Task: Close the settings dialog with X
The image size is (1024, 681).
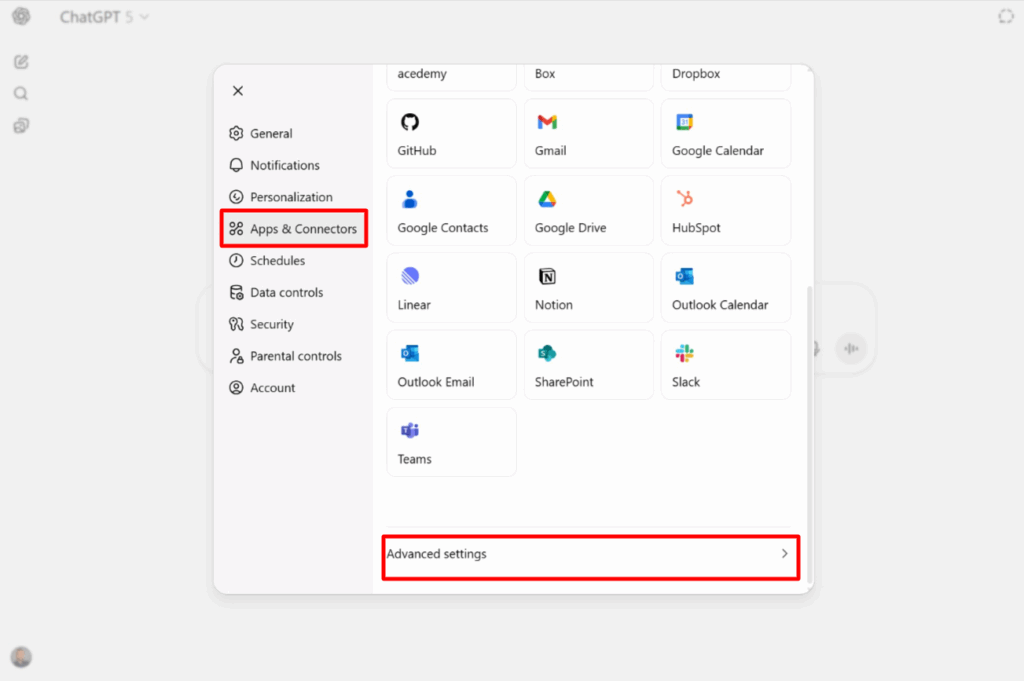Action: (238, 91)
